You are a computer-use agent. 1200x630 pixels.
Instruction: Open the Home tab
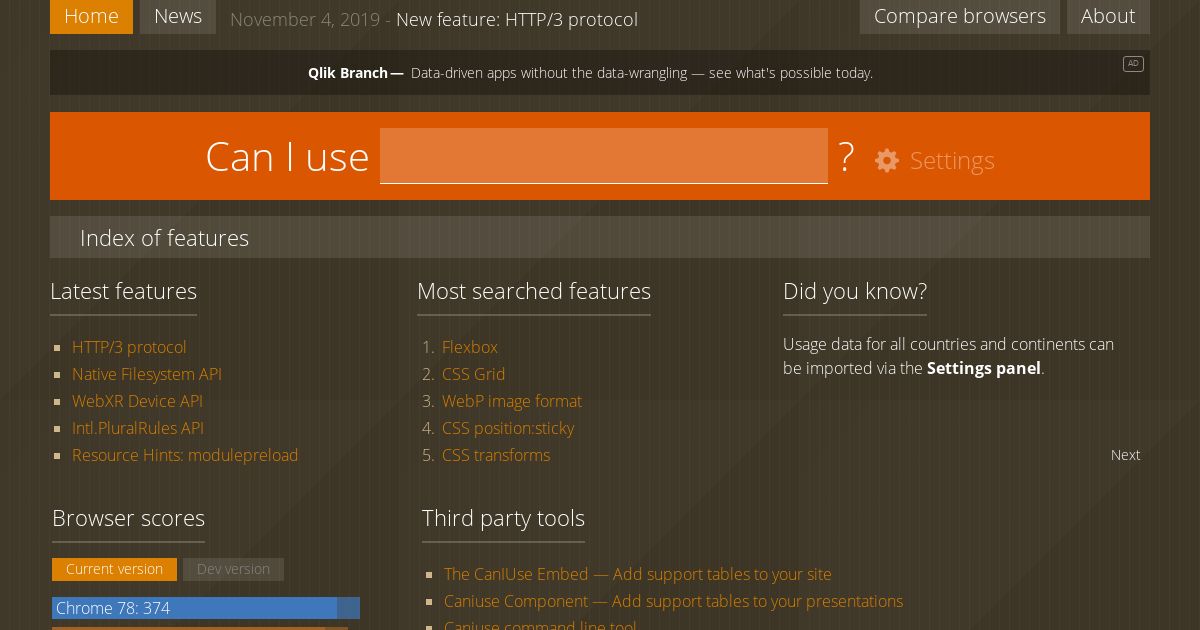click(91, 16)
